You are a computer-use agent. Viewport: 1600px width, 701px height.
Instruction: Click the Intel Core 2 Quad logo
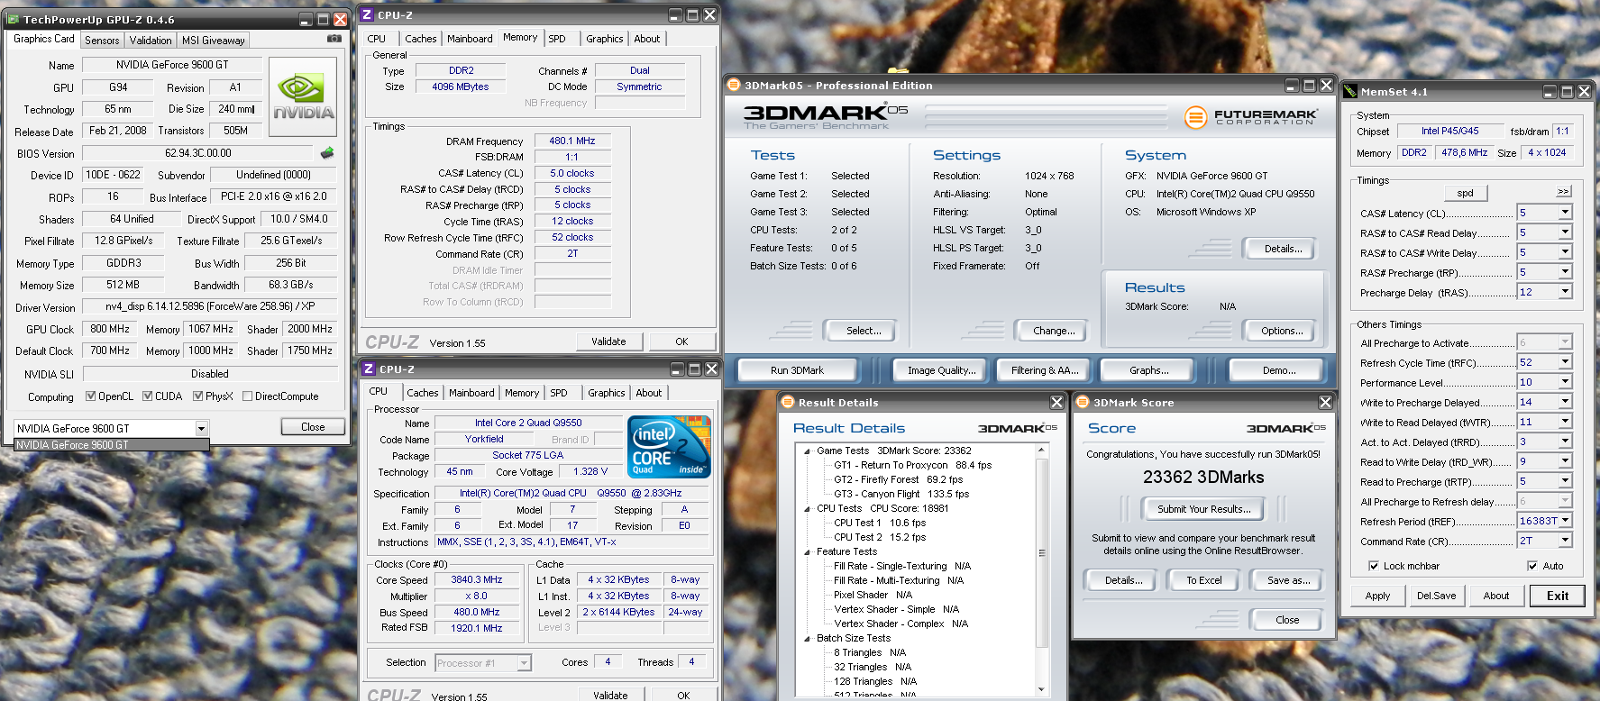pos(669,446)
